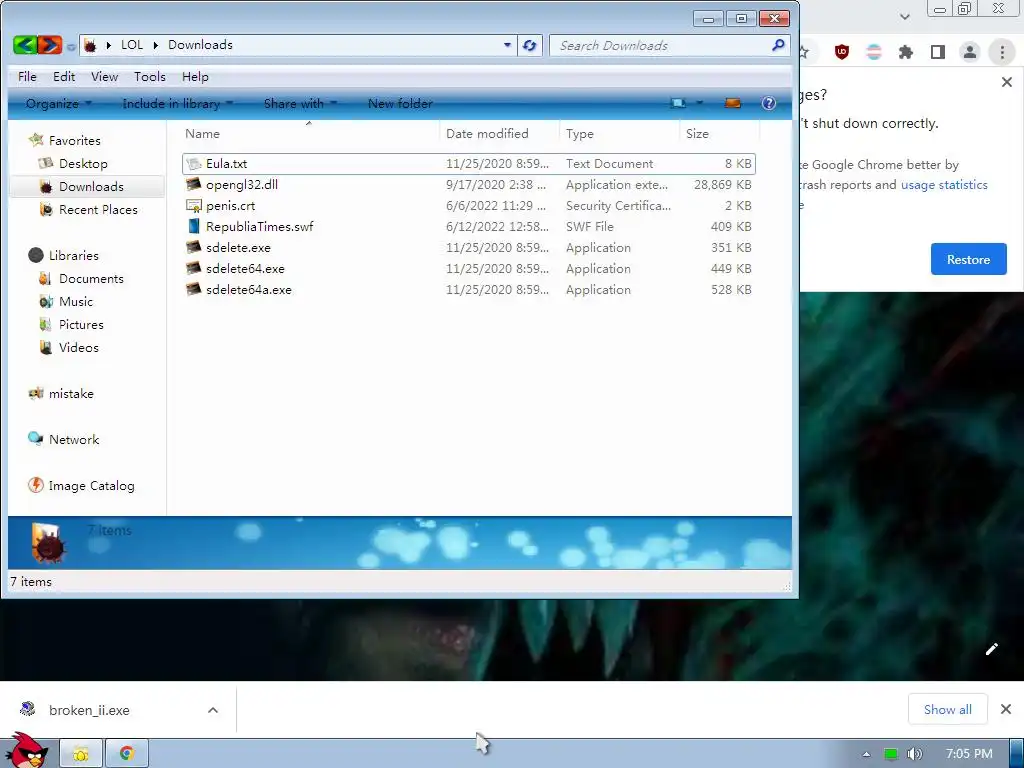The height and width of the screenshot is (768, 1024).
Task: Go back with the green arrow
Action: click(x=25, y=45)
